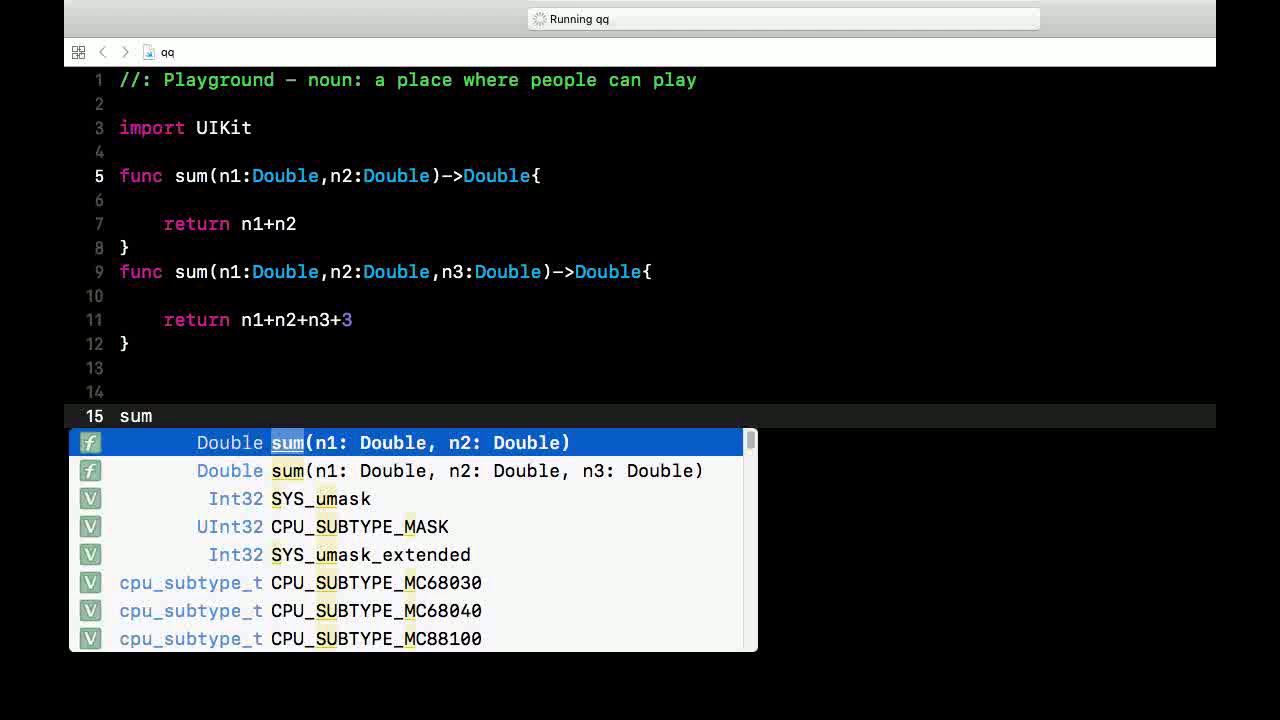Select the qq file name in jump bar
The height and width of the screenshot is (720, 1280).
pos(167,52)
